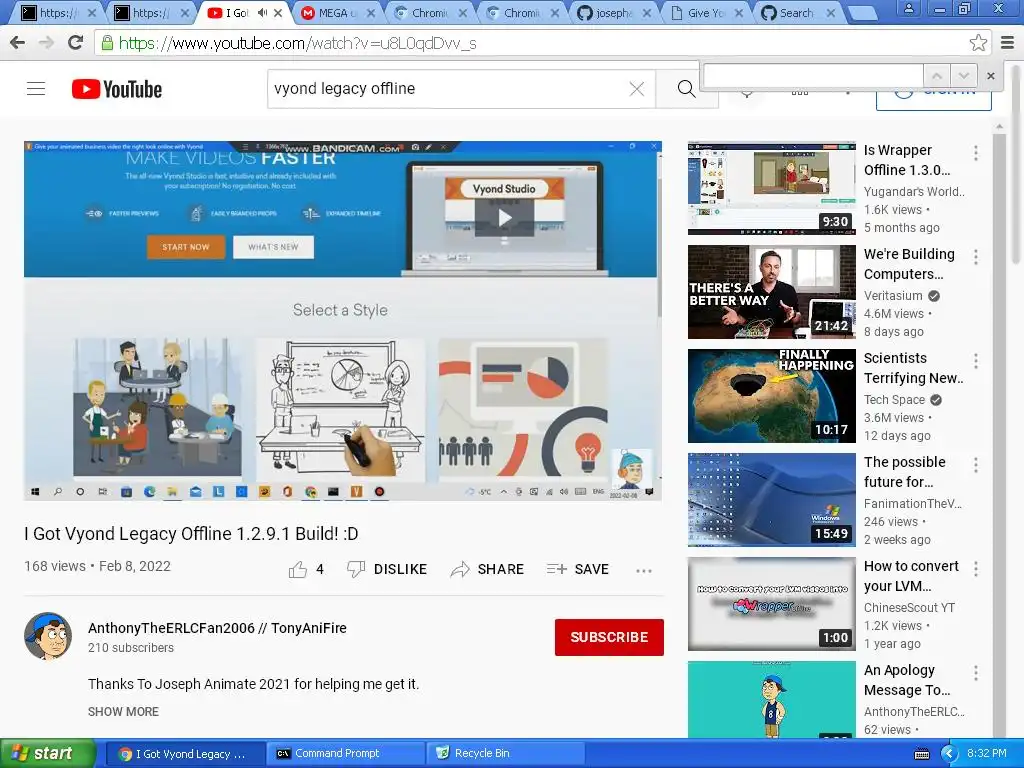Viewport: 1024px width, 768px height.
Task: Switch to the first Chromium tab
Action: (430, 12)
